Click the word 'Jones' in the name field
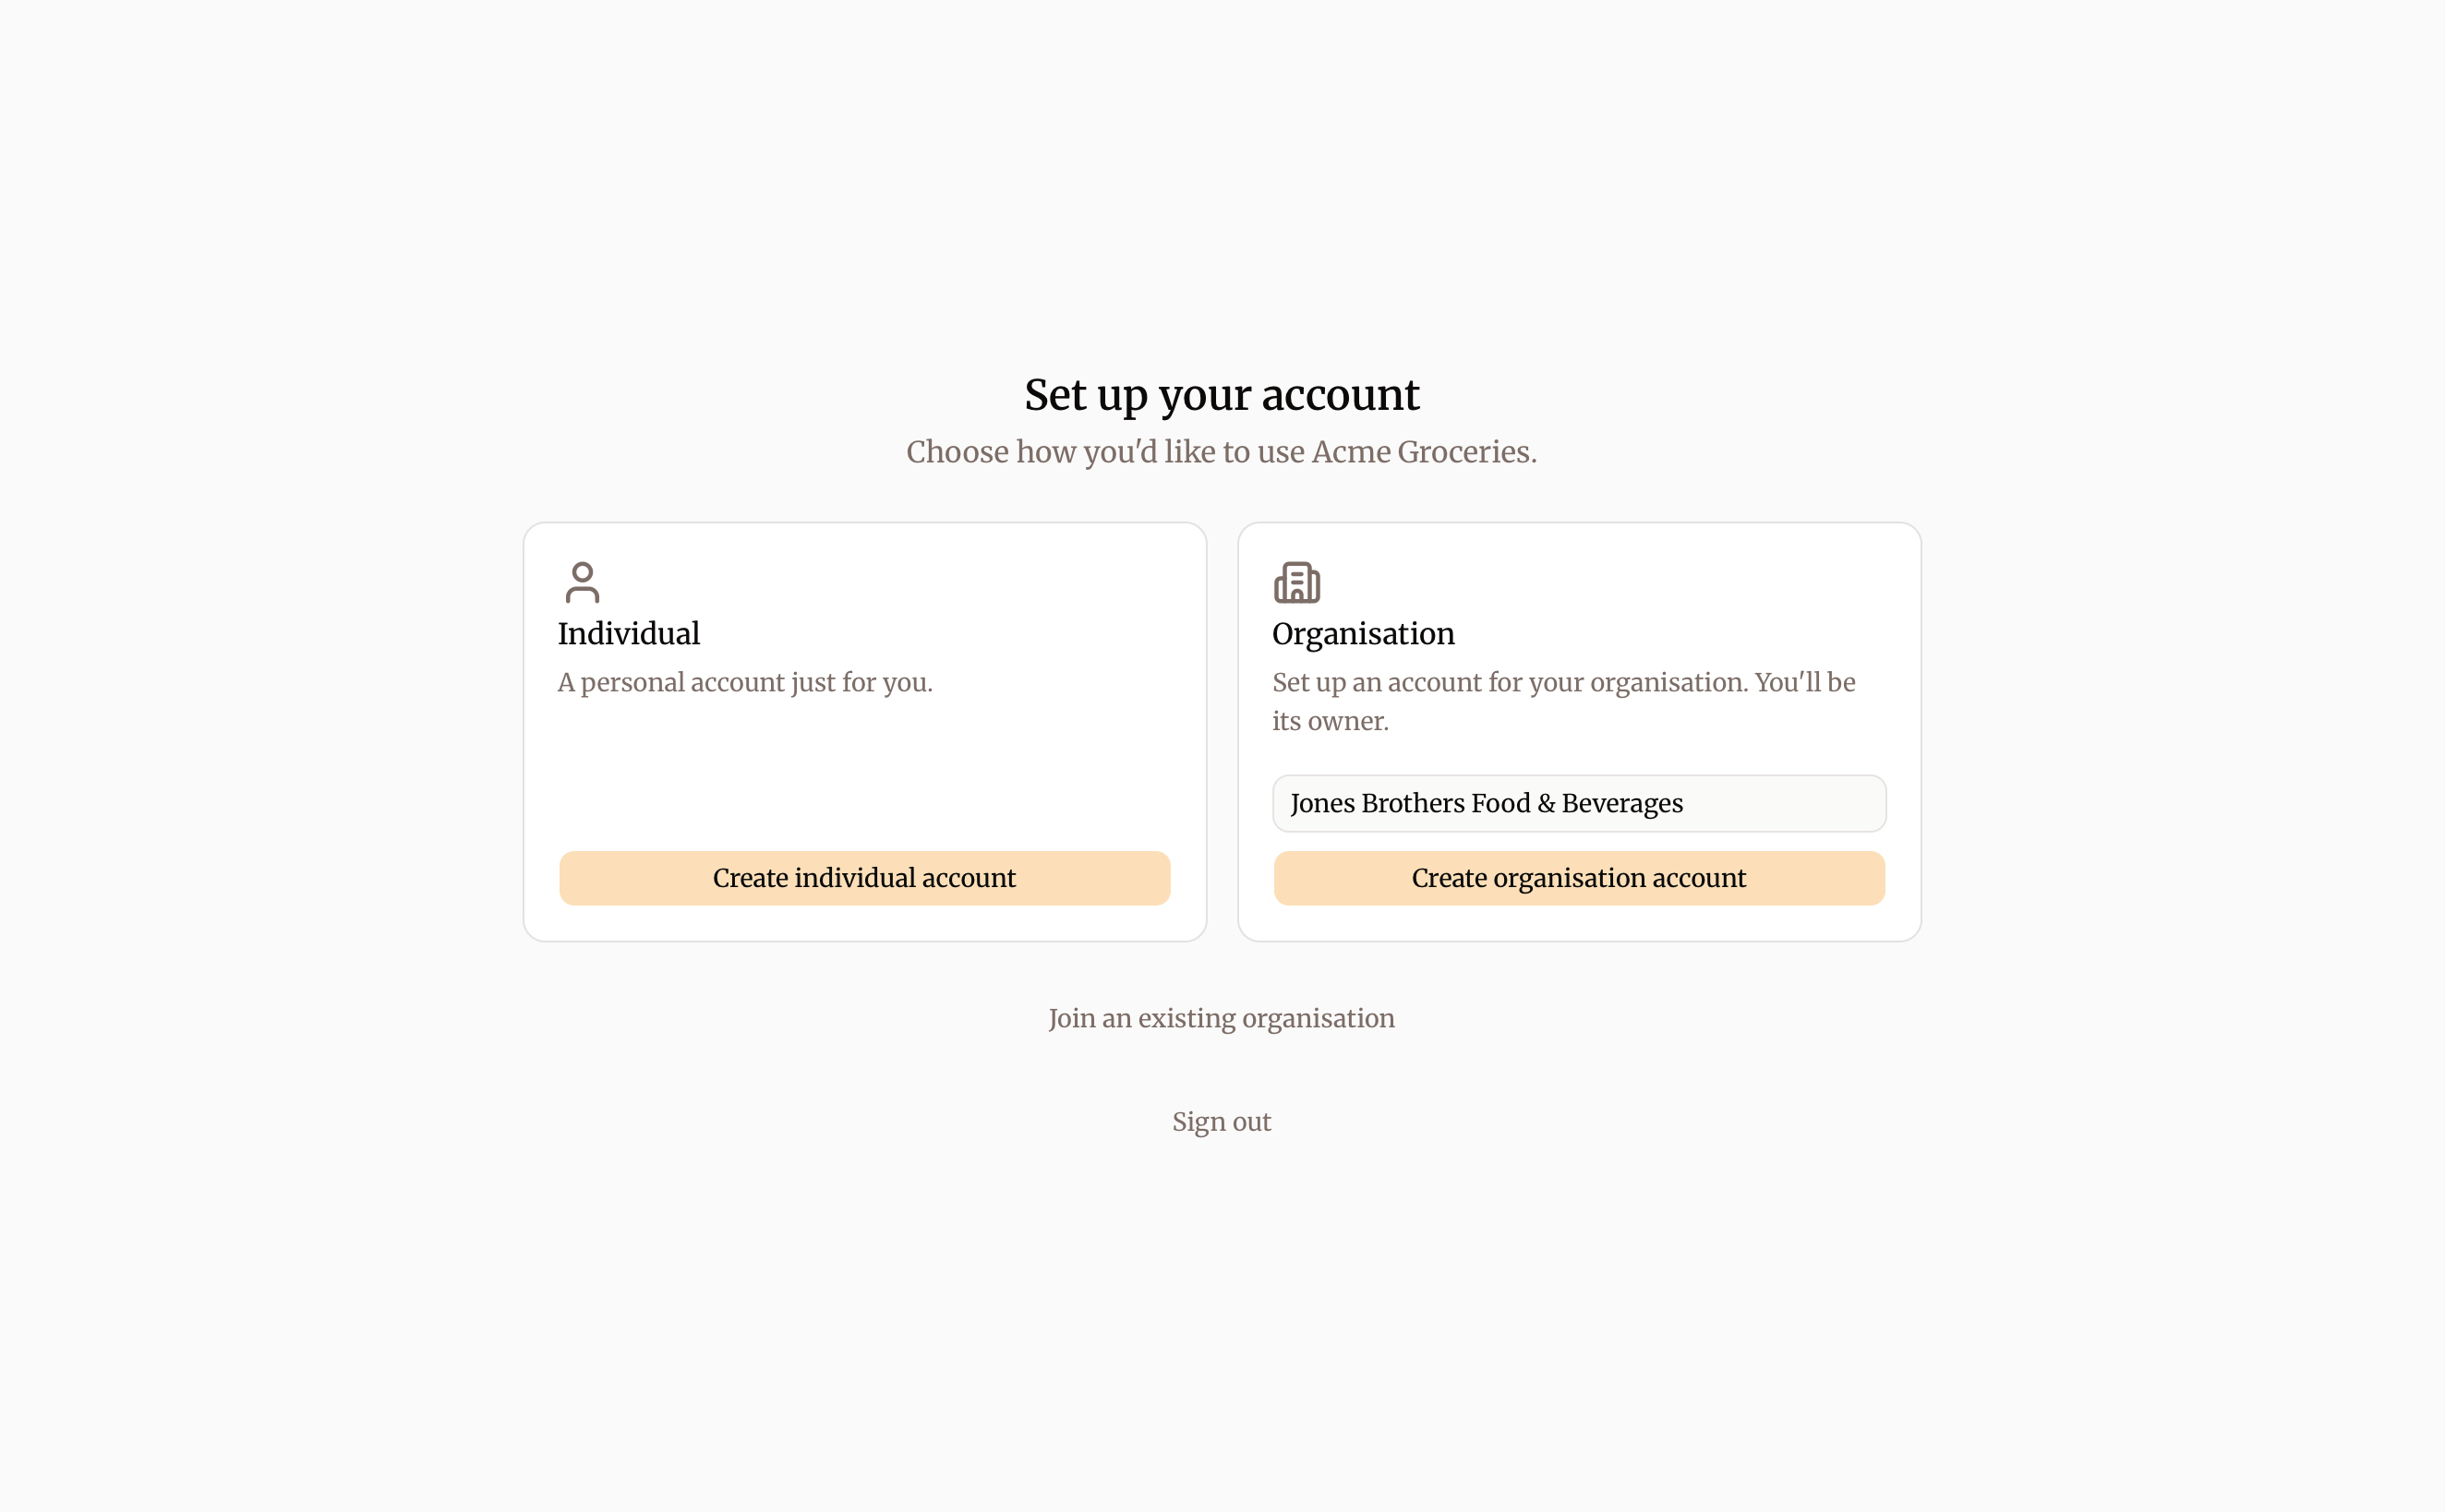This screenshot has height=1512, width=2445. (1322, 803)
